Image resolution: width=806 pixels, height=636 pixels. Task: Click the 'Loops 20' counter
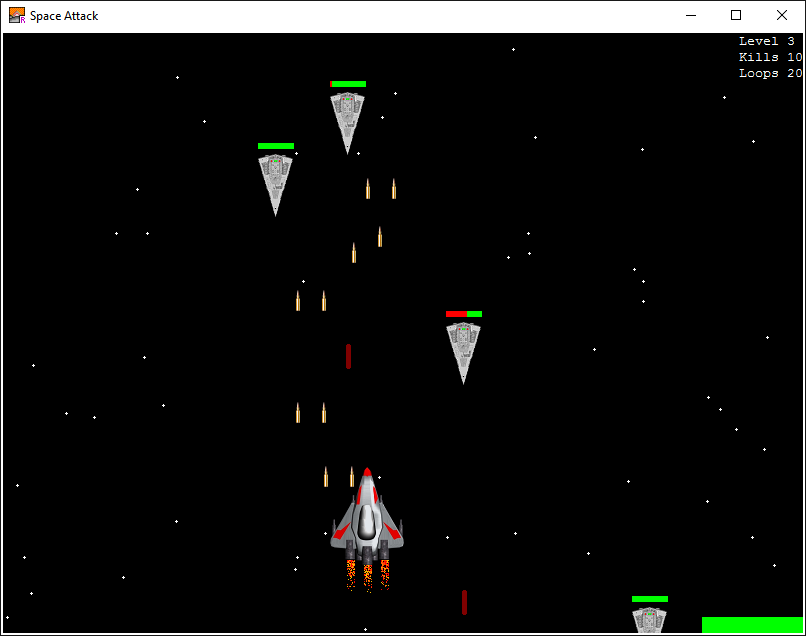tap(771, 73)
